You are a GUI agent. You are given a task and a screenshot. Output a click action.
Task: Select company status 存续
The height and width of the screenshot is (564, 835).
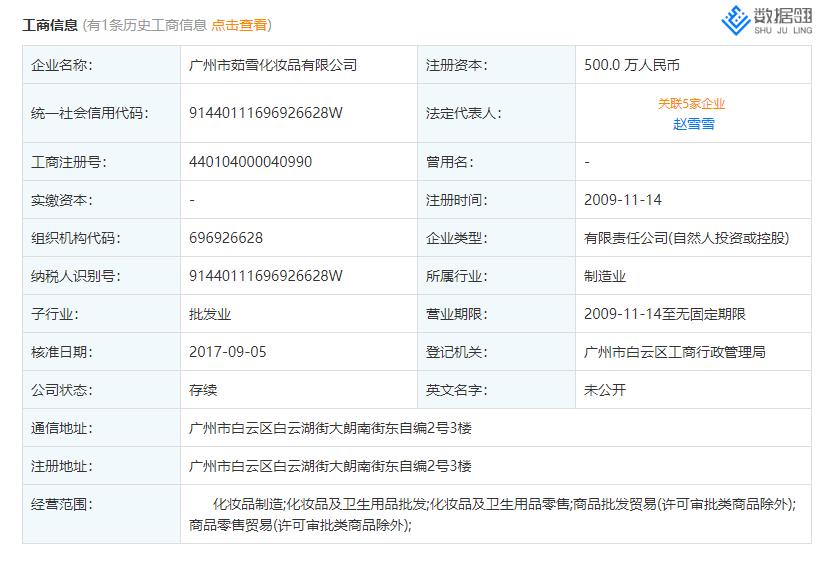[203, 390]
